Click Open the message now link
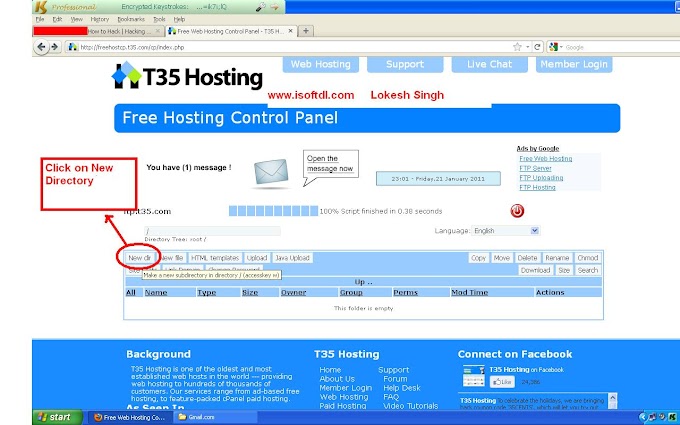 (330, 163)
